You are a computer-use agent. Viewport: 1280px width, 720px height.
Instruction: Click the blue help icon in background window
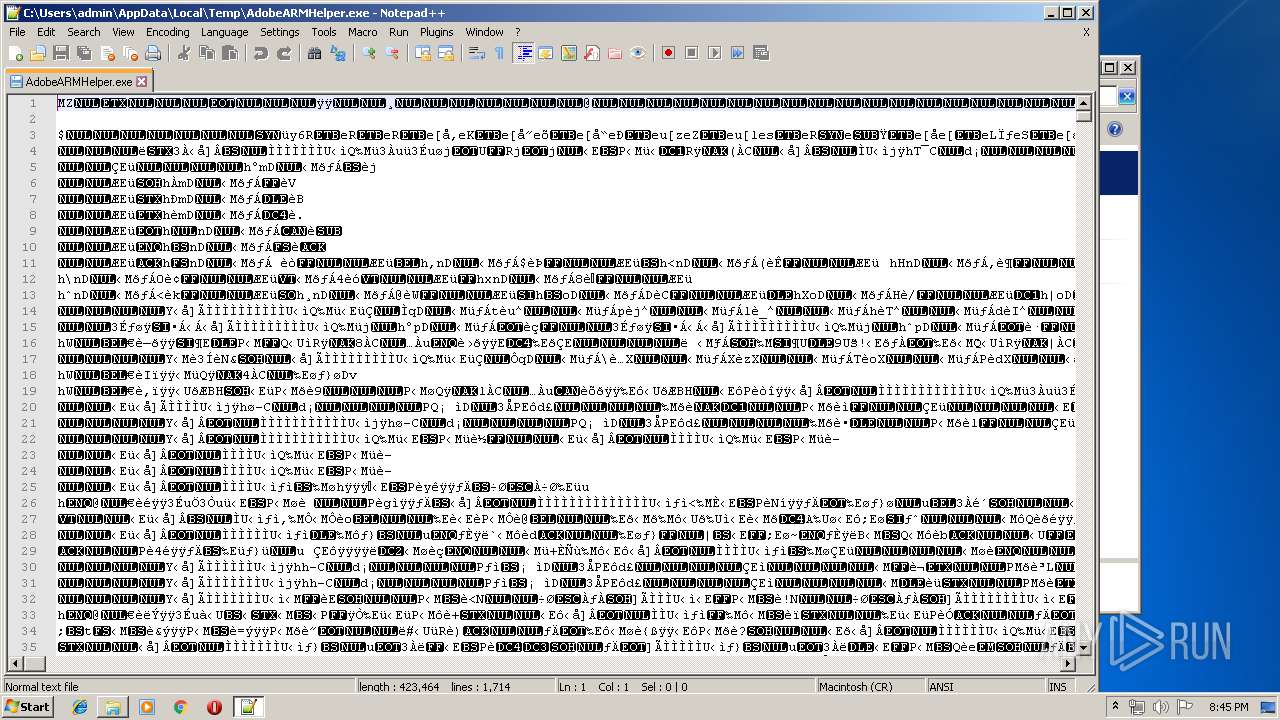pos(1115,129)
